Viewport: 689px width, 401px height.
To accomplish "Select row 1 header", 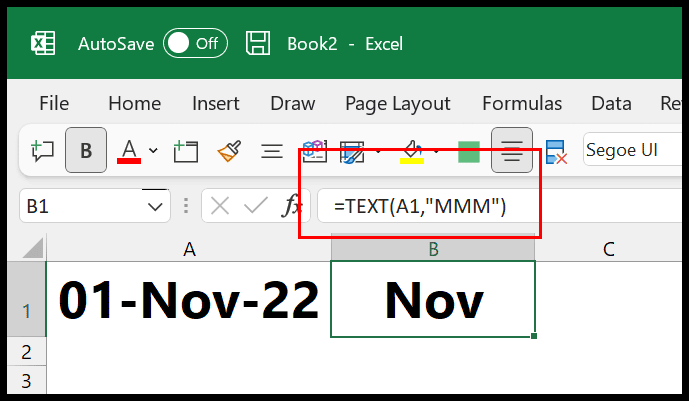I will click(x=26, y=300).
